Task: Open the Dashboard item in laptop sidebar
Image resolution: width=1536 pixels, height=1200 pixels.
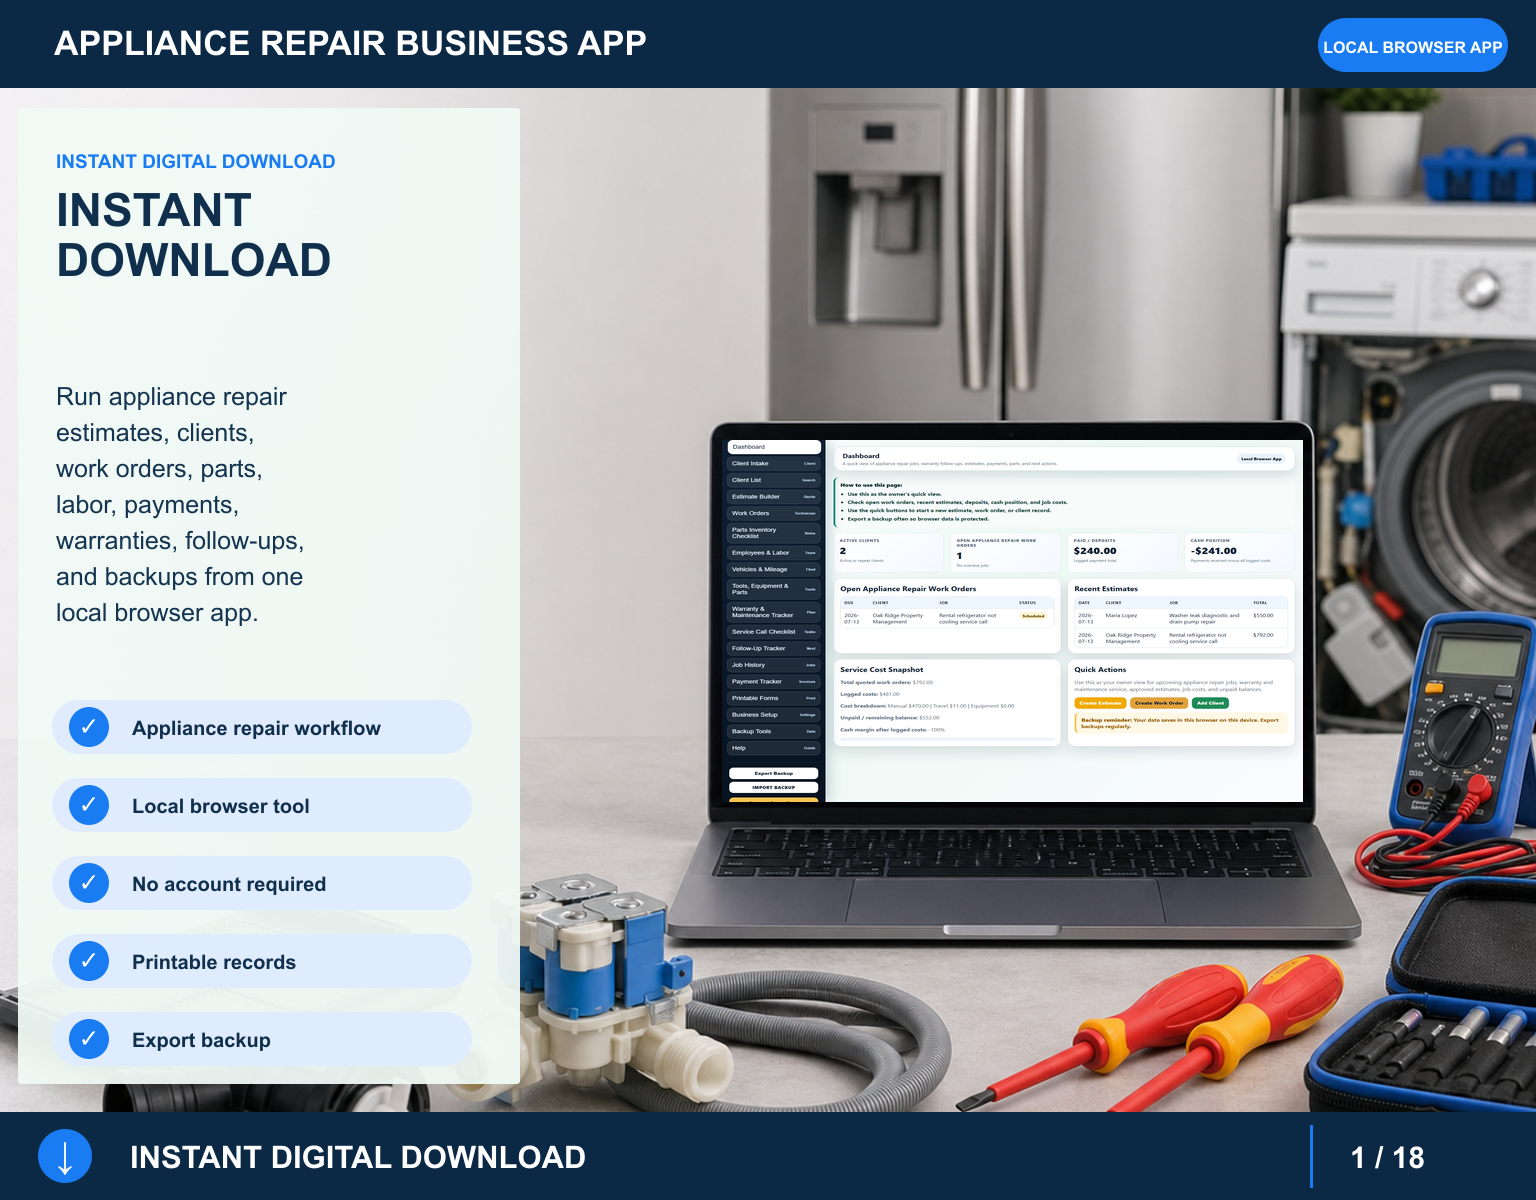Action: click(x=774, y=447)
